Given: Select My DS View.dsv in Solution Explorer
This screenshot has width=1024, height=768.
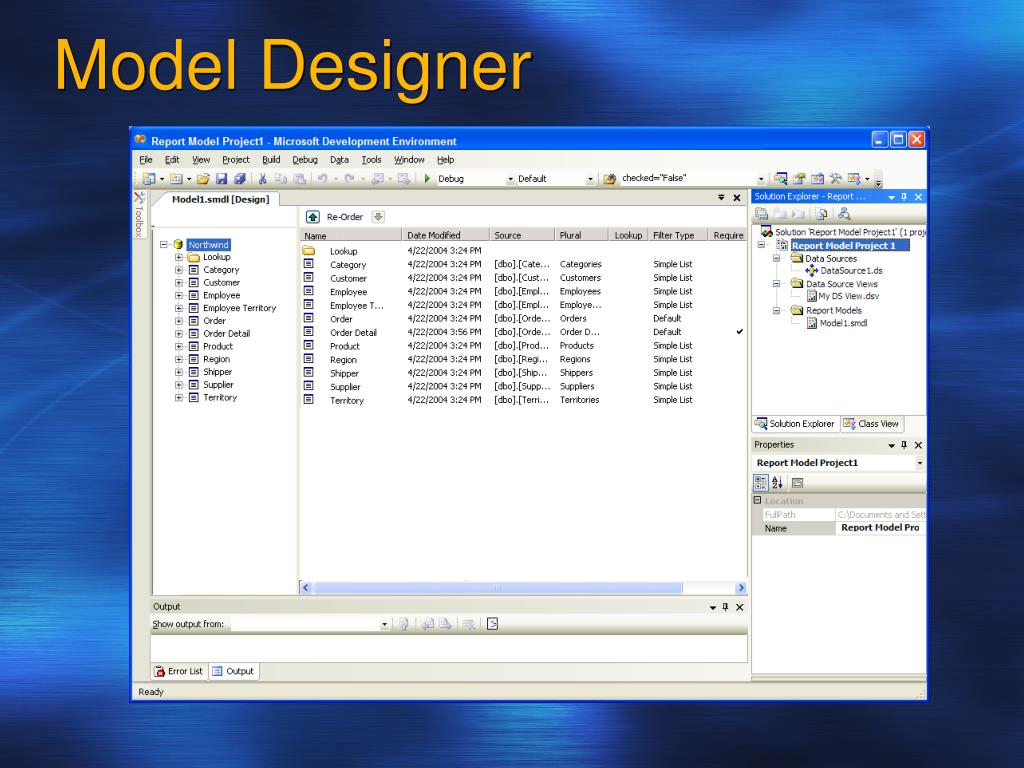Looking at the screenshot, I should click(x=848, y=296).
